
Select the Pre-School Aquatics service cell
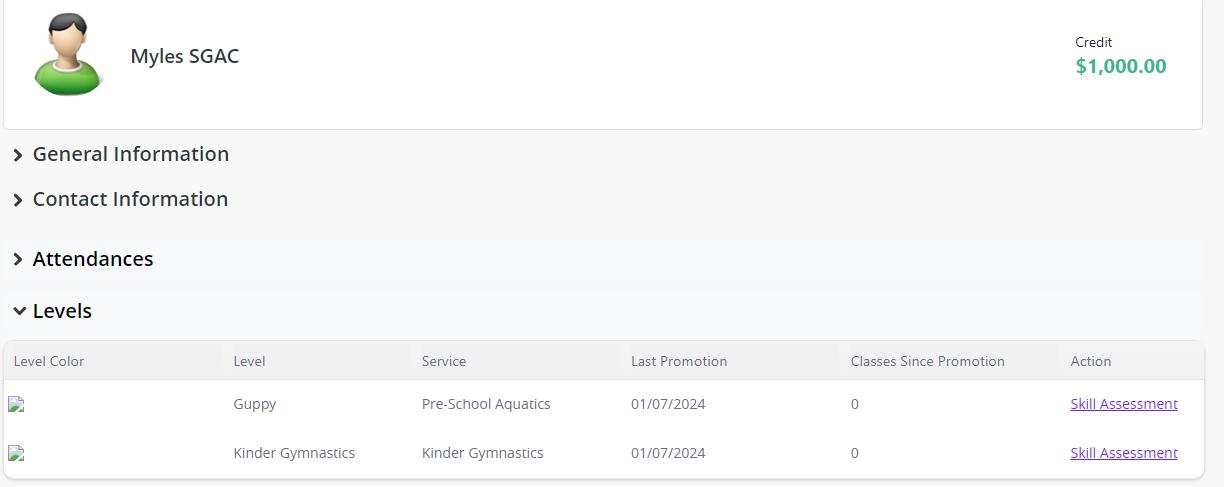[x=486, y=404]
